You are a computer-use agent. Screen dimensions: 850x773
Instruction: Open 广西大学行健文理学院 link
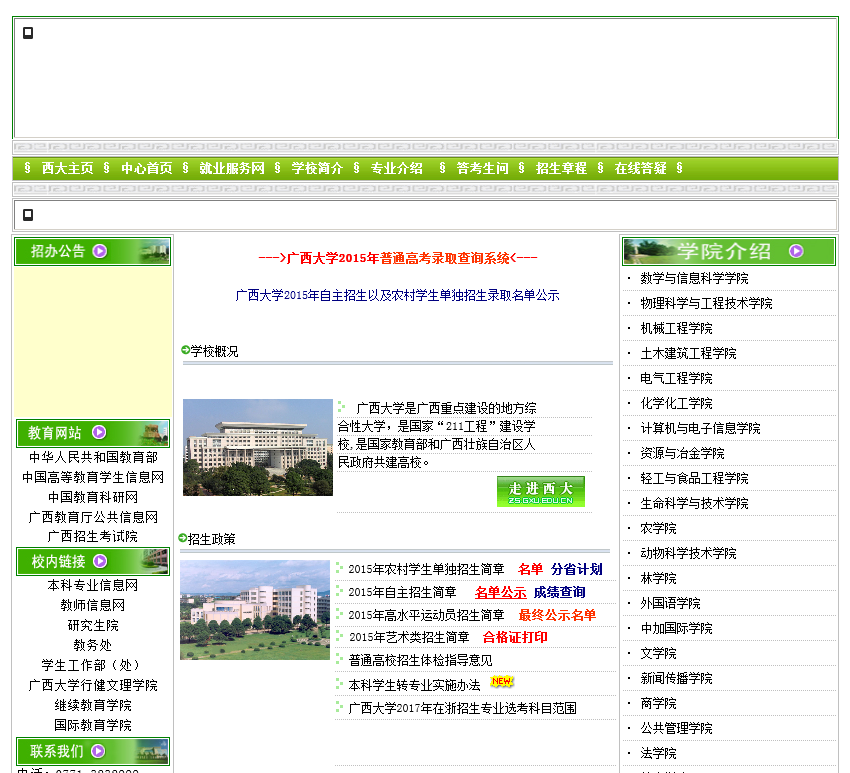pyautogui.click(x=93, y=685)
